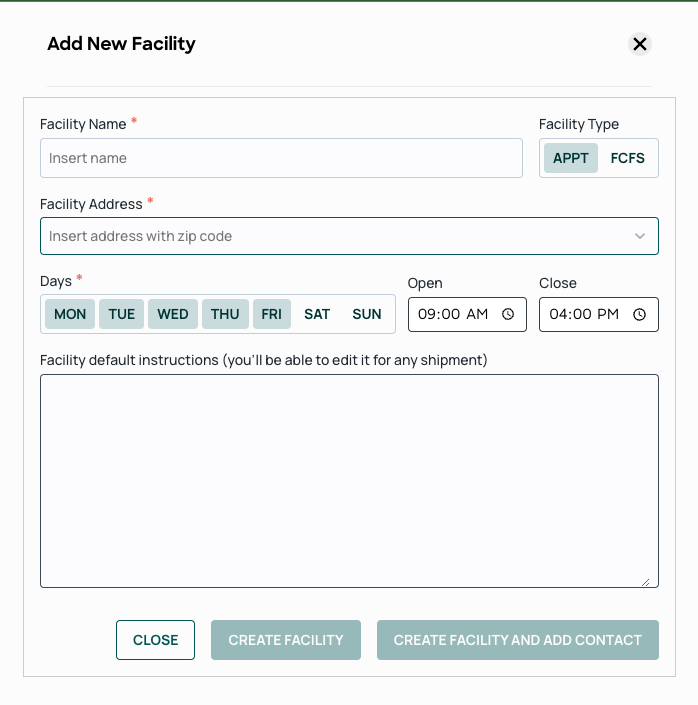The height and width of the screenshot is (705, 698).
Task: Toggle the FRI day chip
Action: 272,314
